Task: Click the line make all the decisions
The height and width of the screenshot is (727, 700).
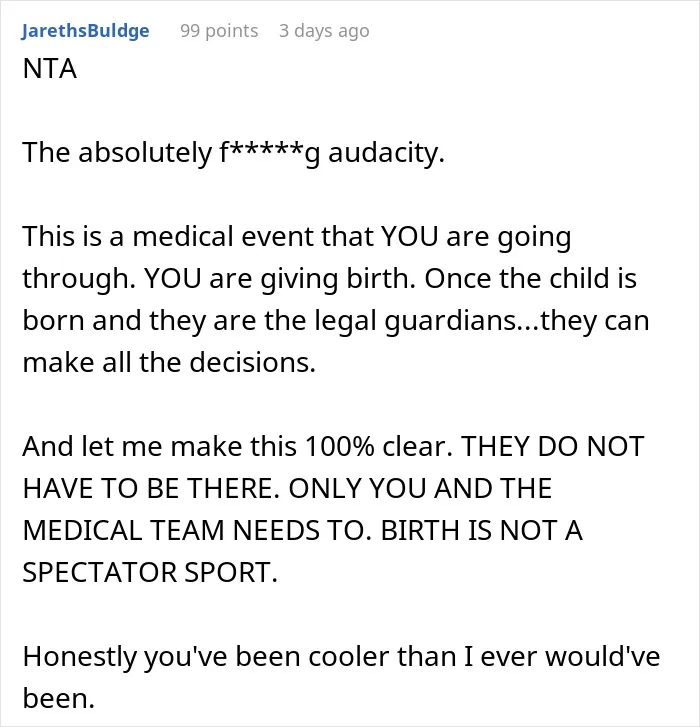Action: pyautogui.click(x=169, y=362)
